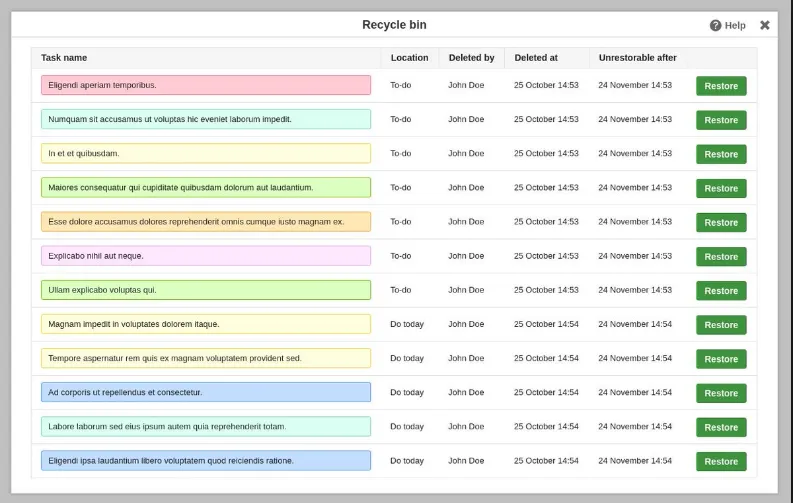793x503 pixels.
Task: Click '24 November 14:54' in 'Labore laborum' row
Action: [x=635, y=426]
